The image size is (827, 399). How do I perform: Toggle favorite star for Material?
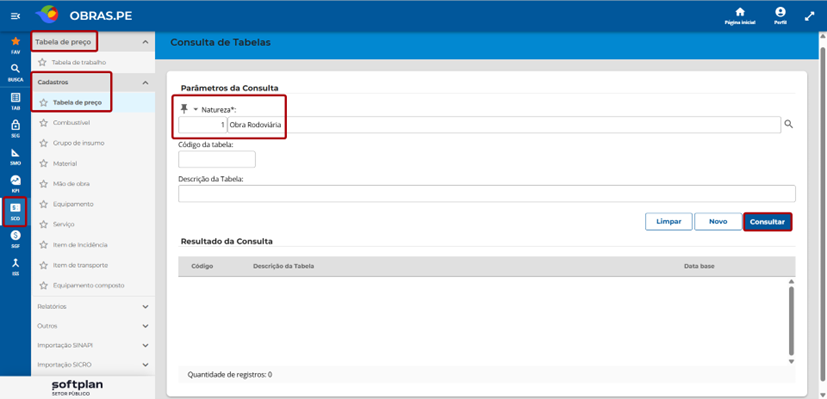(x=43, y=164)
